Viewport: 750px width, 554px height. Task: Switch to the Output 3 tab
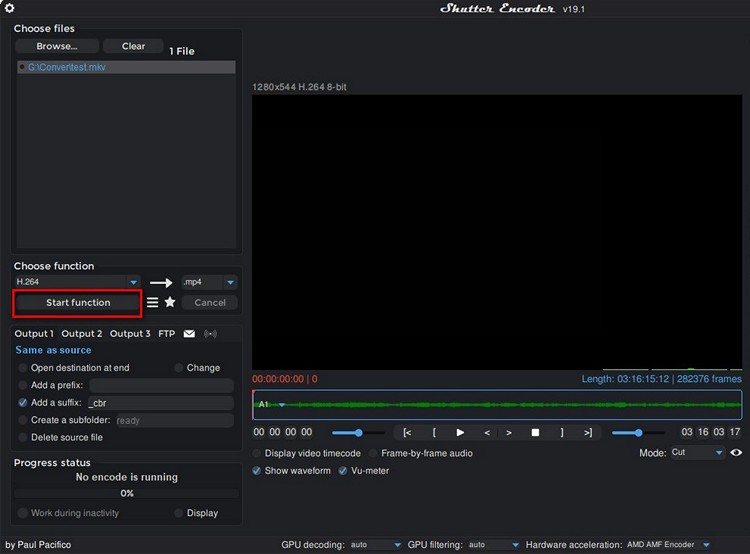(x=130, y=333)
